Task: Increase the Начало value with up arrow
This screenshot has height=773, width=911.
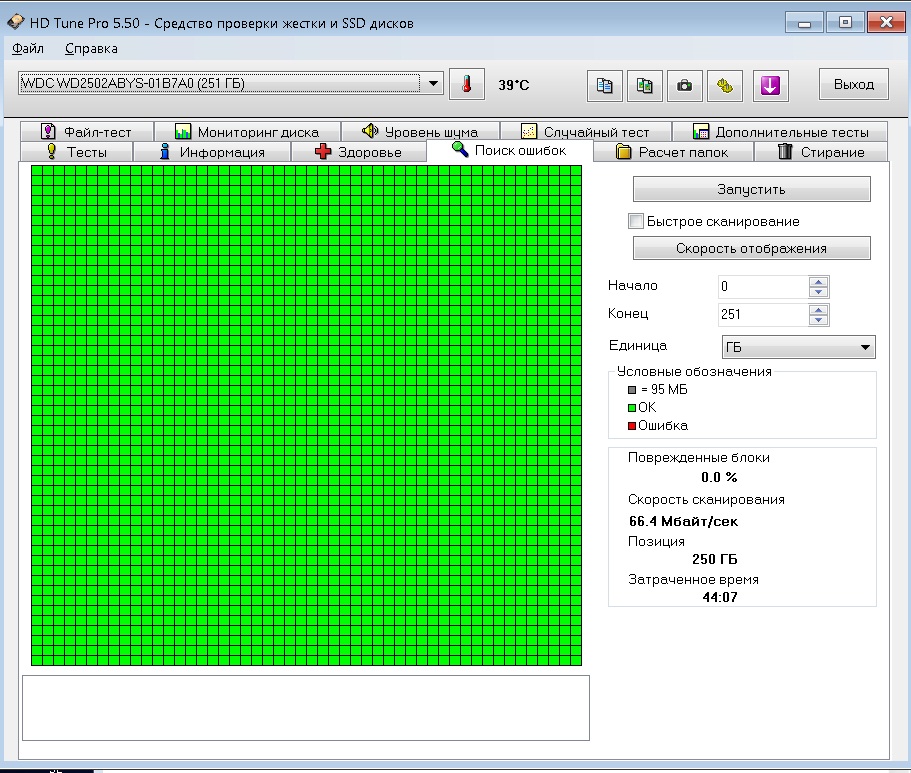Action: coord(818,282)
